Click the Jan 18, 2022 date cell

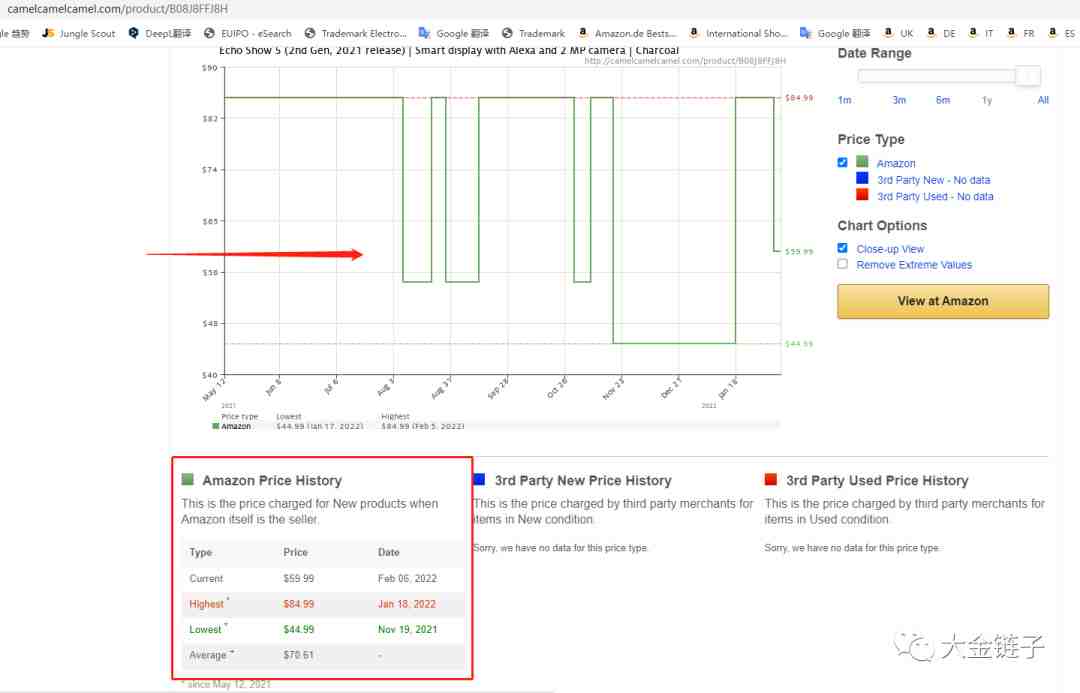pos(406,604)
